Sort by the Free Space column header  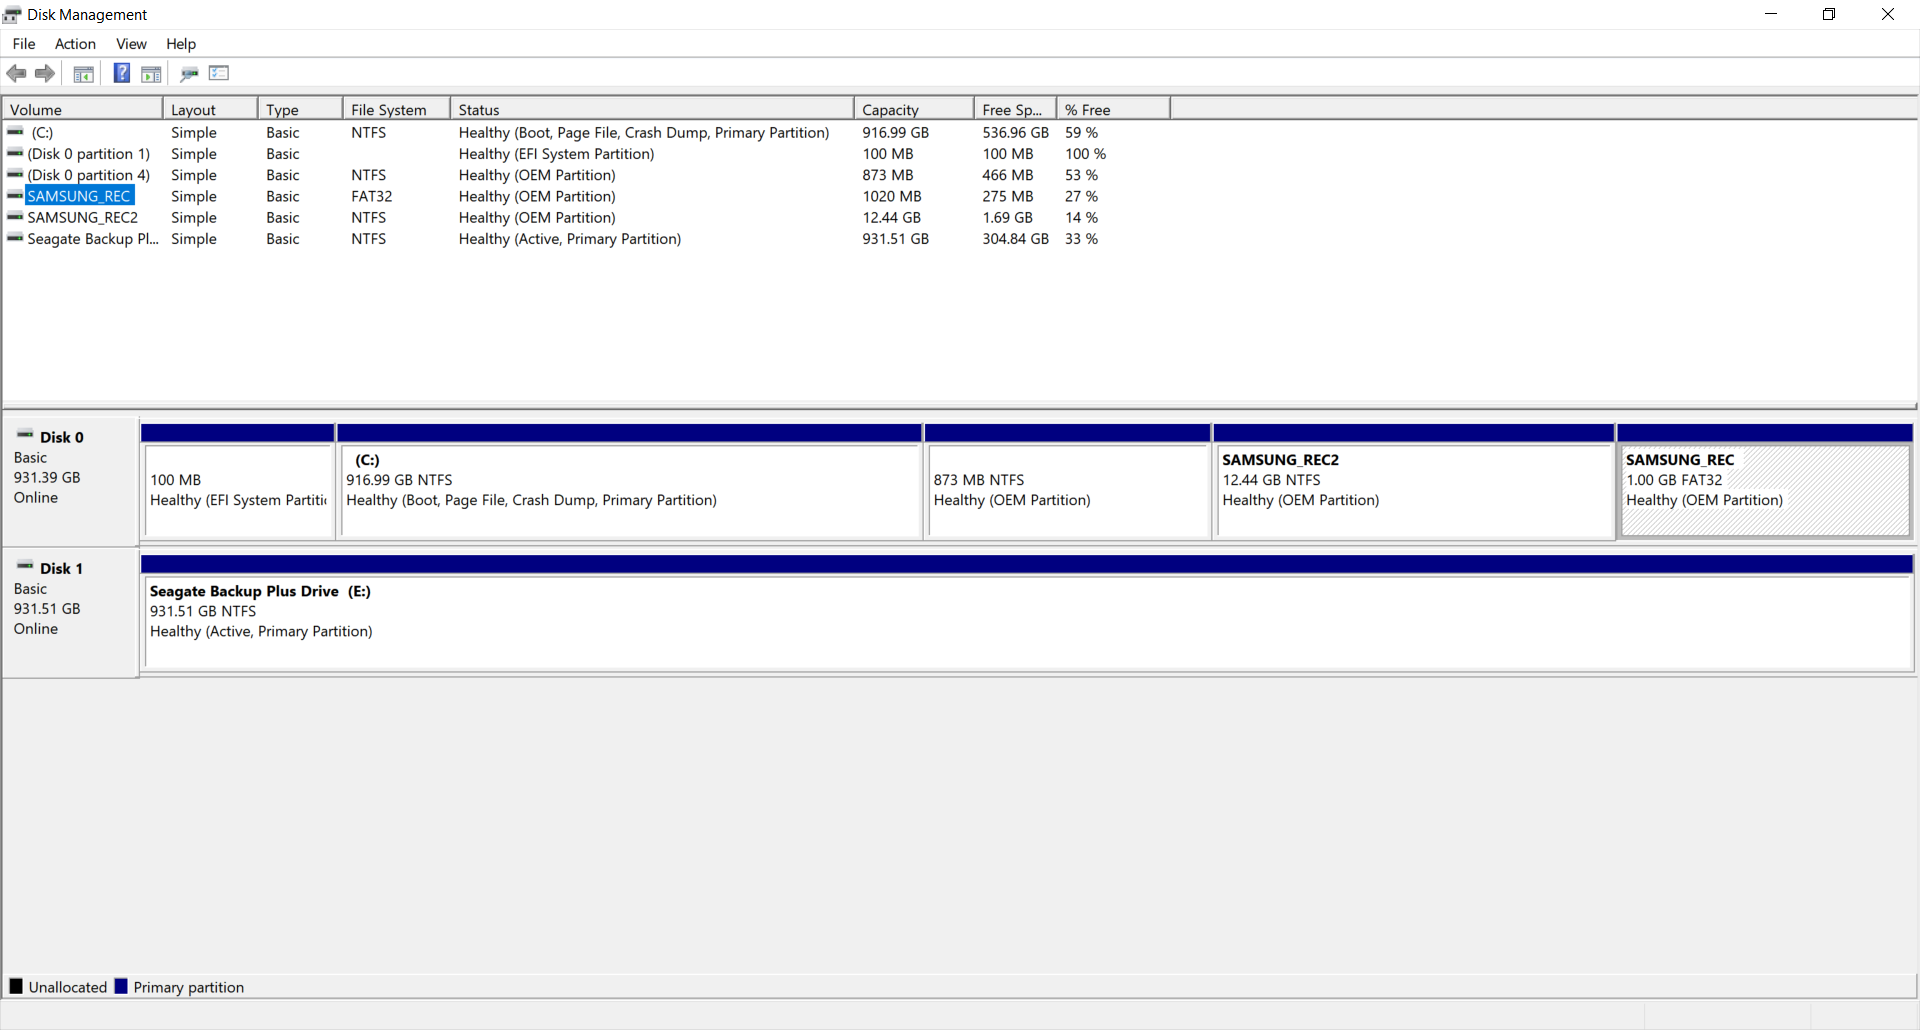coord(1015,110)
